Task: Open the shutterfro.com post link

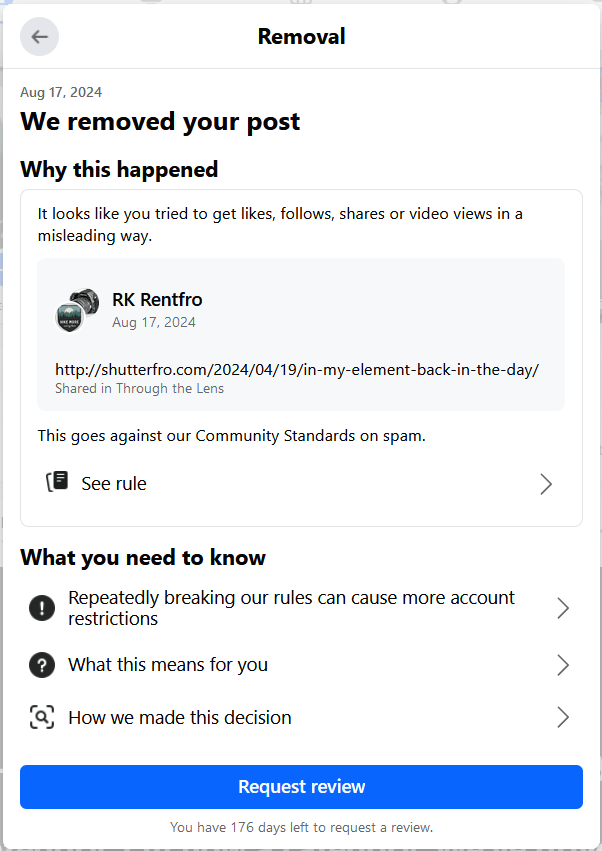Action: click(297, 369)
